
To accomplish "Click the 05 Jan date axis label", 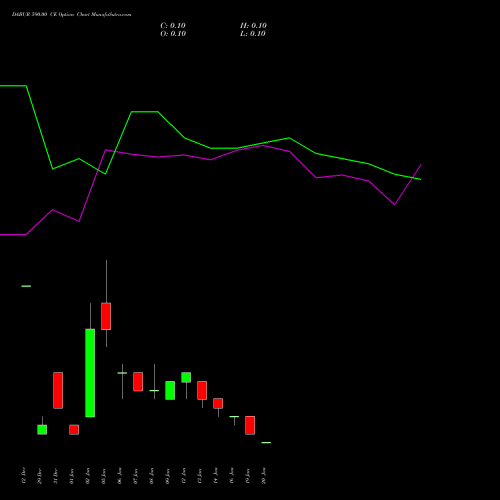I will coord(104,476).
